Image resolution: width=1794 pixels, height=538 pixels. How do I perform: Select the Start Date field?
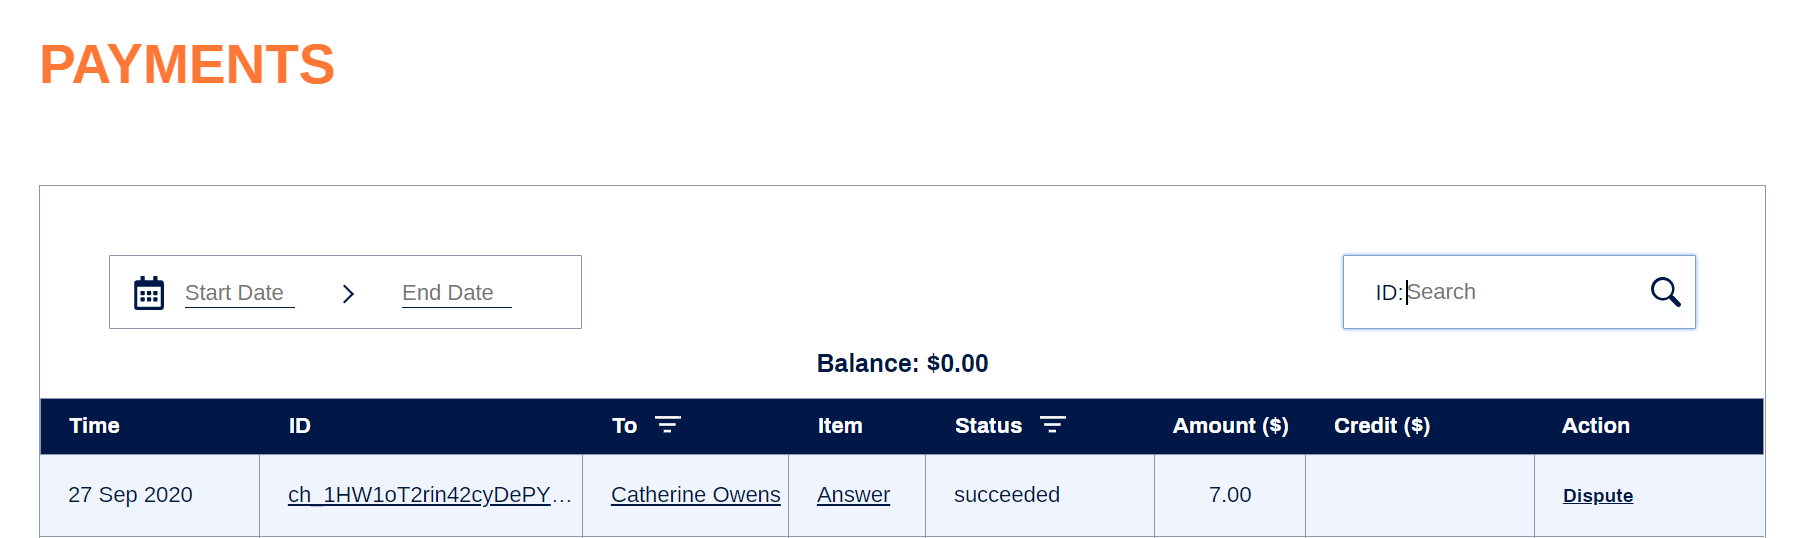[239, 293]
